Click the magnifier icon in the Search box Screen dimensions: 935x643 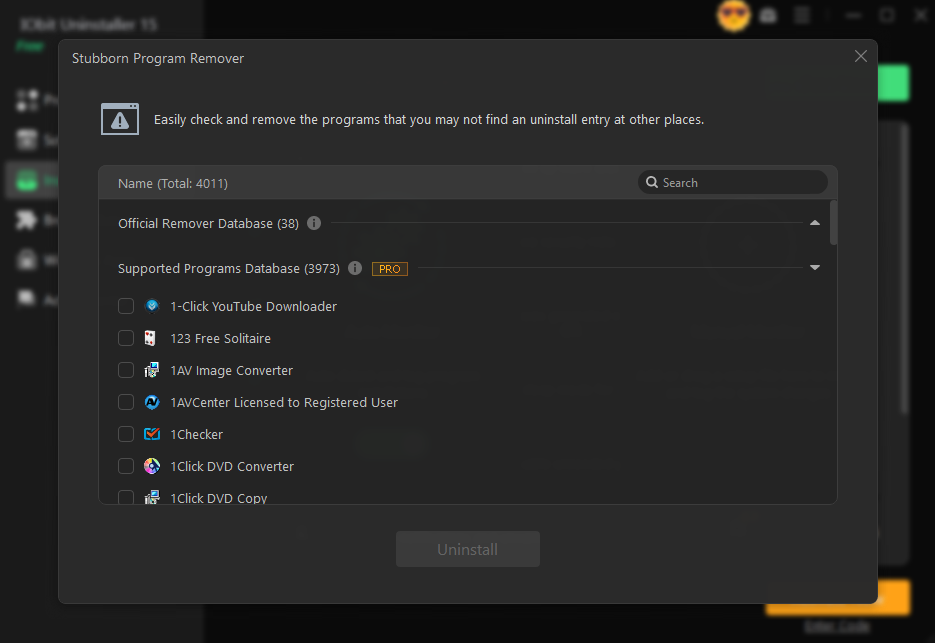653,182
